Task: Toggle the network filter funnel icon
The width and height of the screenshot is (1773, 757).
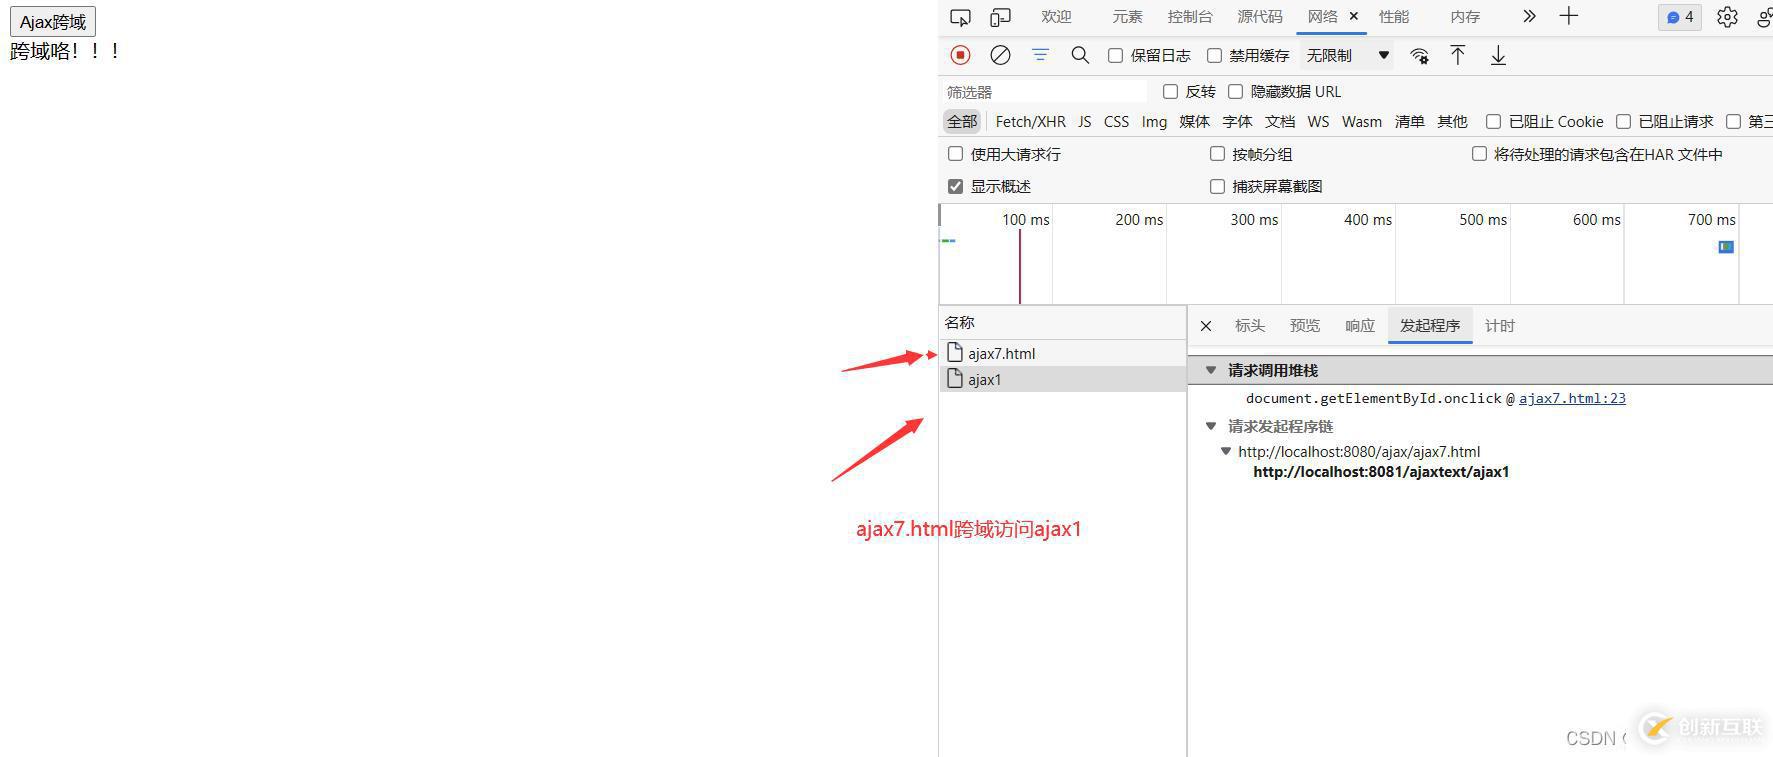Action: [x=1040, y=56]
